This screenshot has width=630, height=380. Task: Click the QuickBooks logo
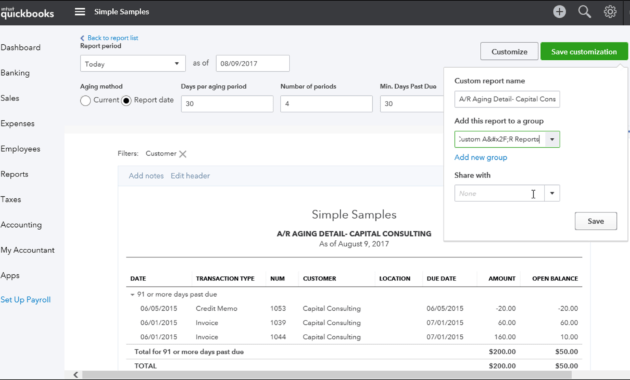click(27, 12)
